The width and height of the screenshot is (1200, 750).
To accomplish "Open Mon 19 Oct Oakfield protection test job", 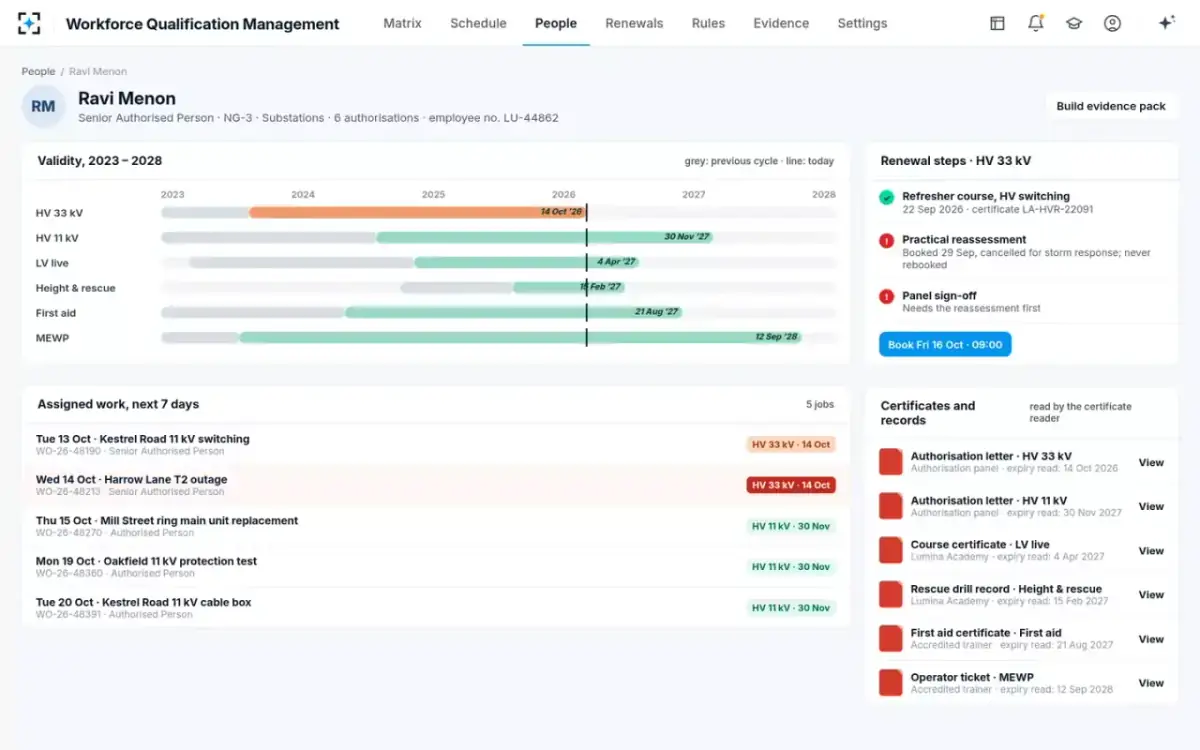I will point(436,567).
